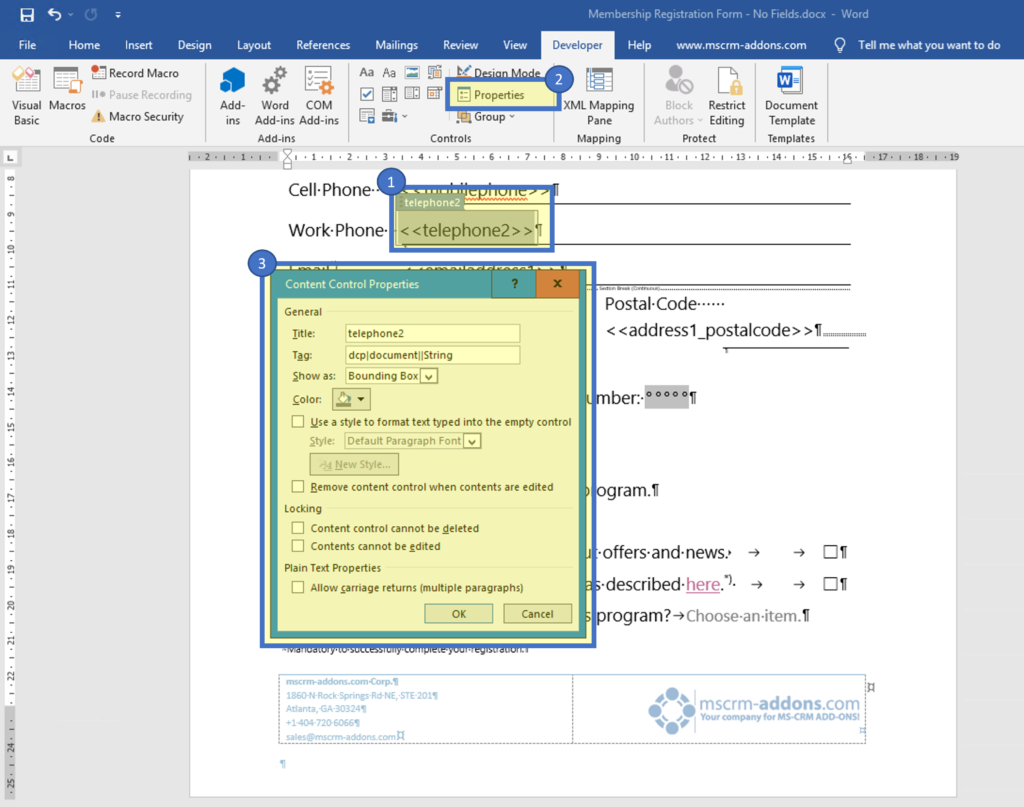The width and height of the screenshot is (1024, 807).
Task: Click the here hyperlink in the document
Action: pyautogui.click(x=704, y=584)
